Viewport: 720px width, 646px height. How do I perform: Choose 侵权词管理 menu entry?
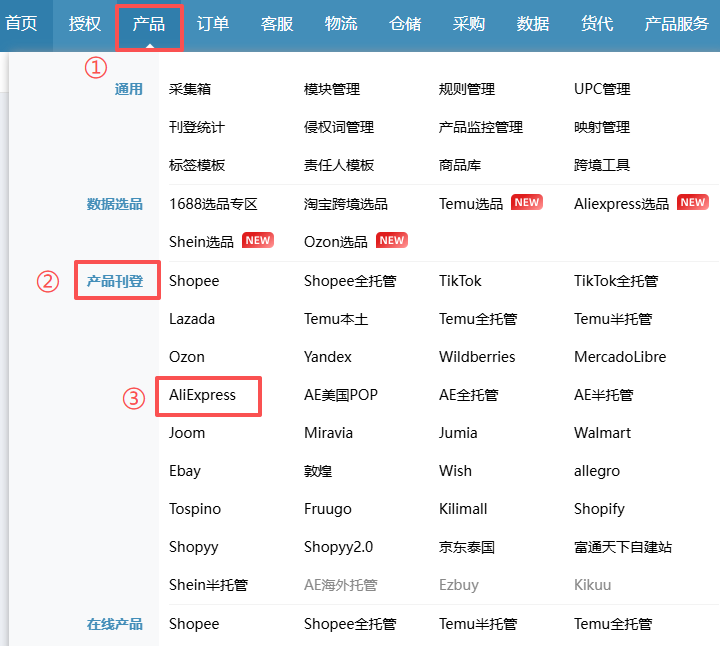click(338, 127)
